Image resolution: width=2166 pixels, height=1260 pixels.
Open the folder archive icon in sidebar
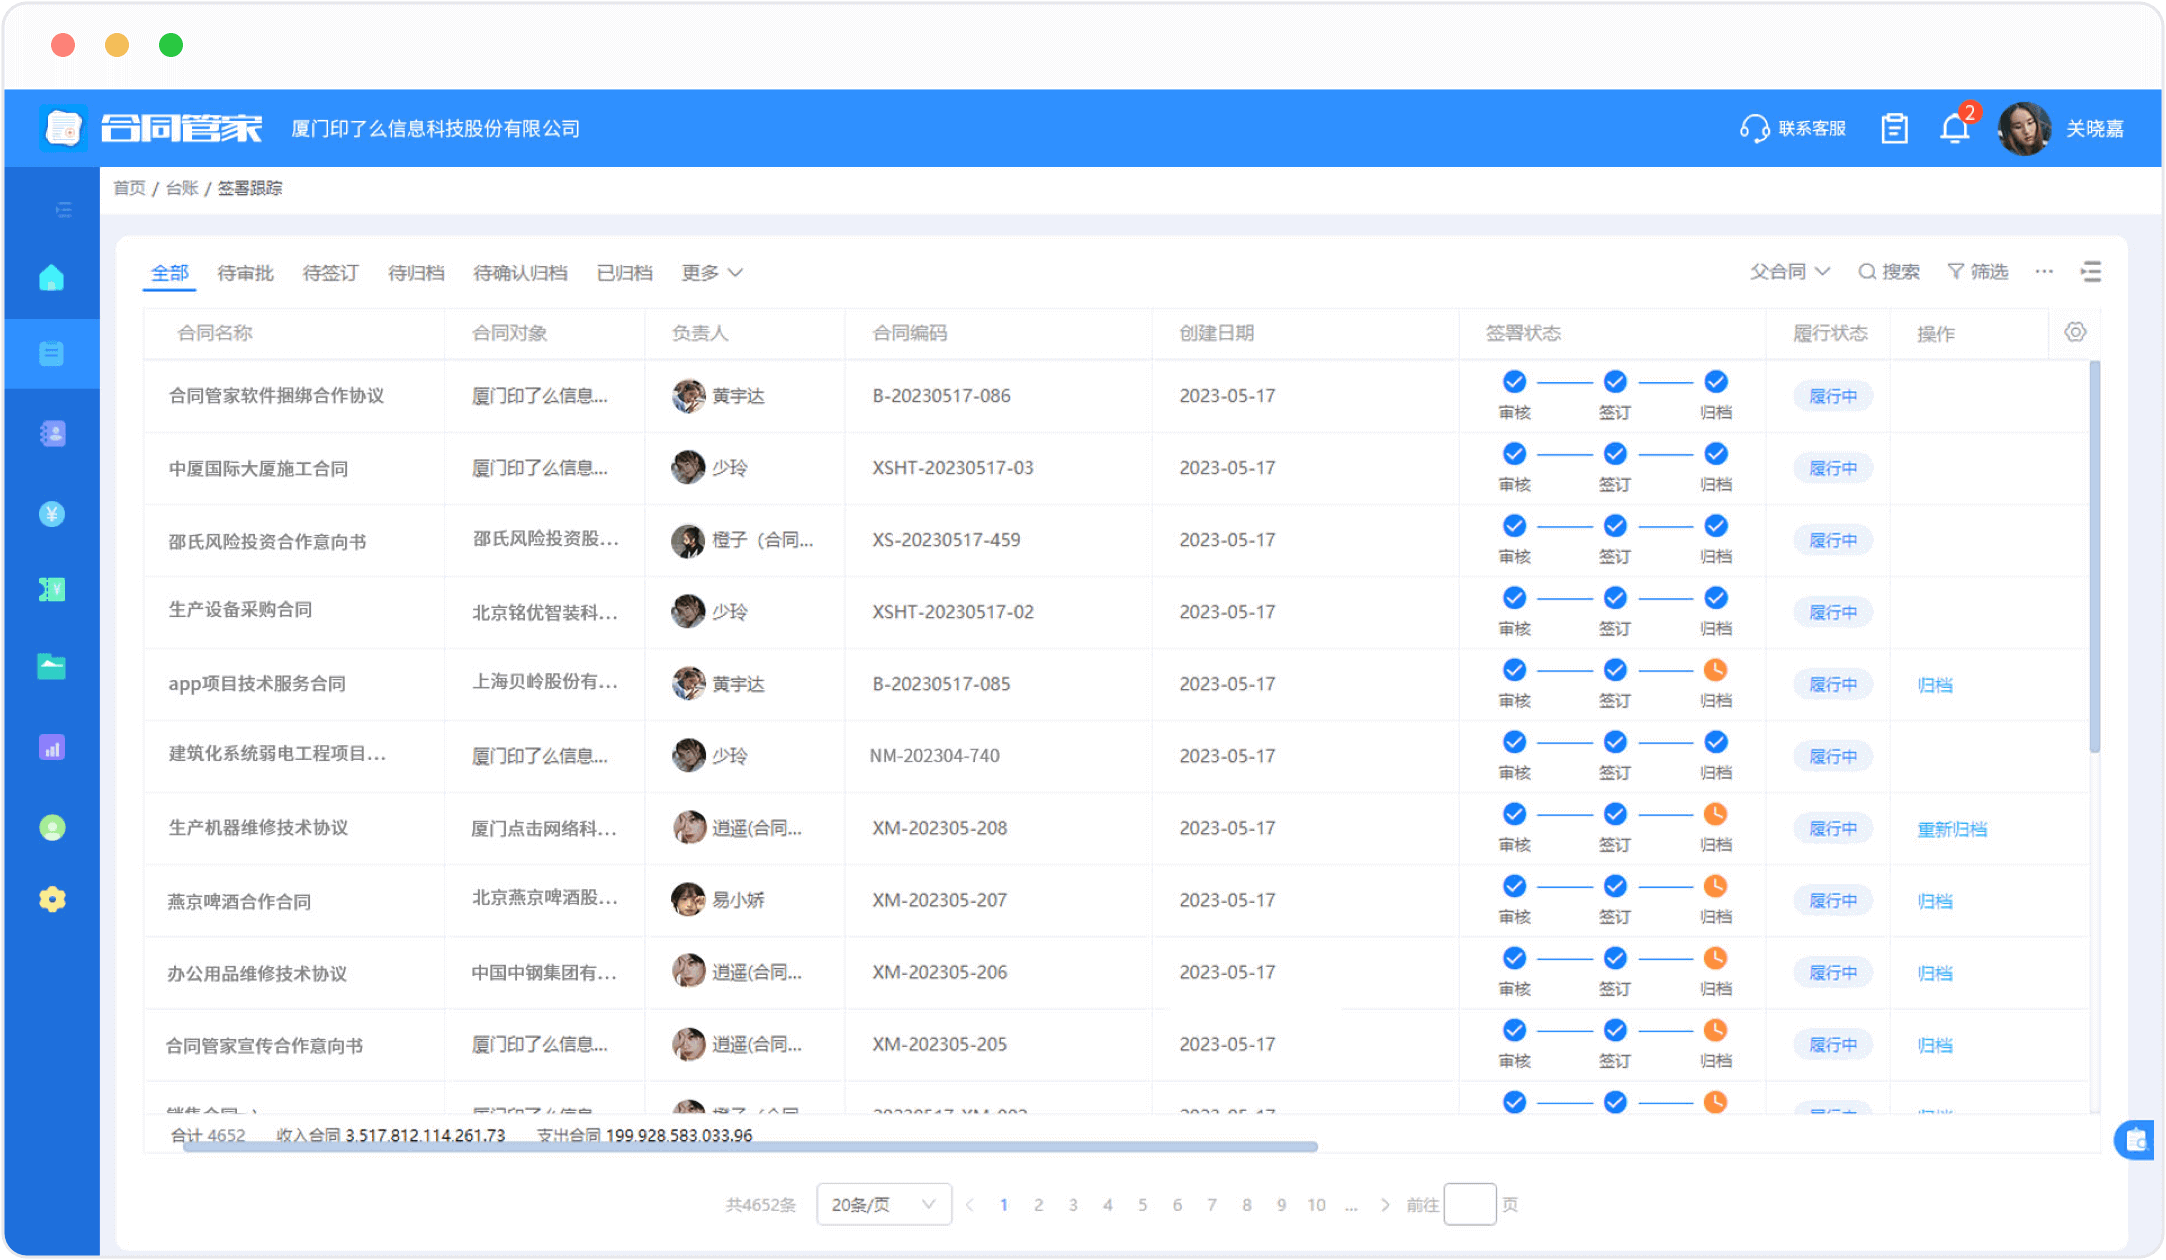click(52, 667)
